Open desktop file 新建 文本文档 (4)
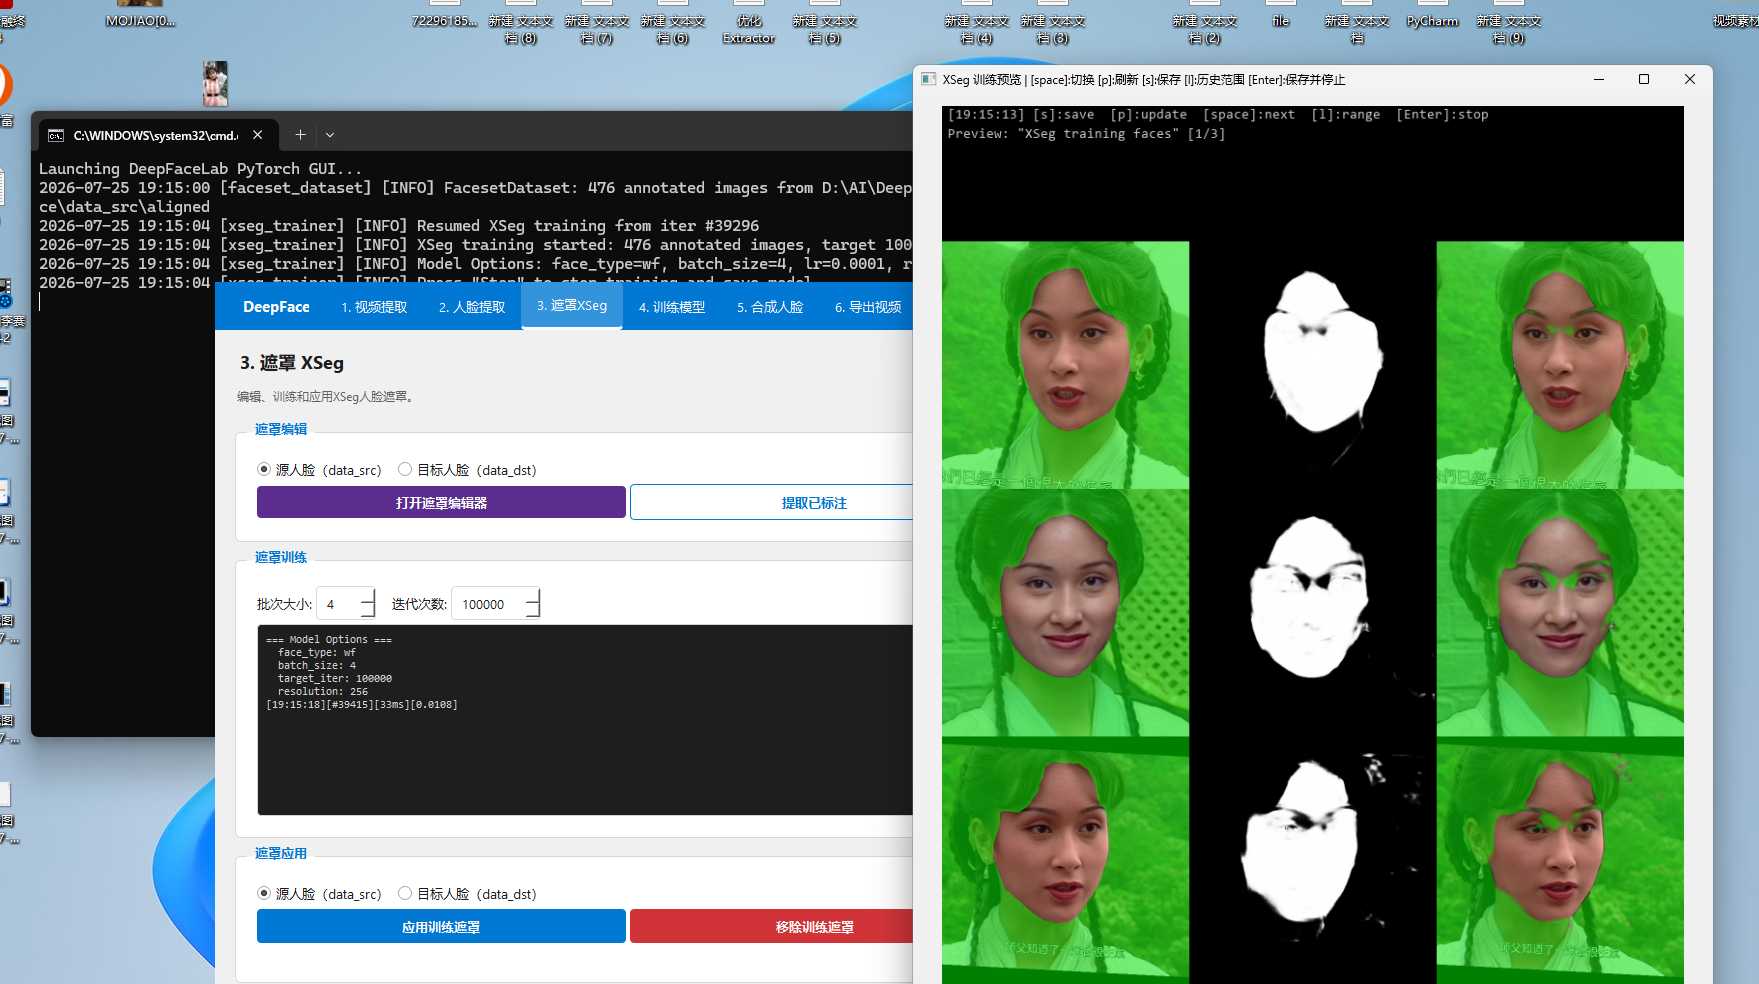Screen dimensions: 1759x984 (x=976, y=23)
